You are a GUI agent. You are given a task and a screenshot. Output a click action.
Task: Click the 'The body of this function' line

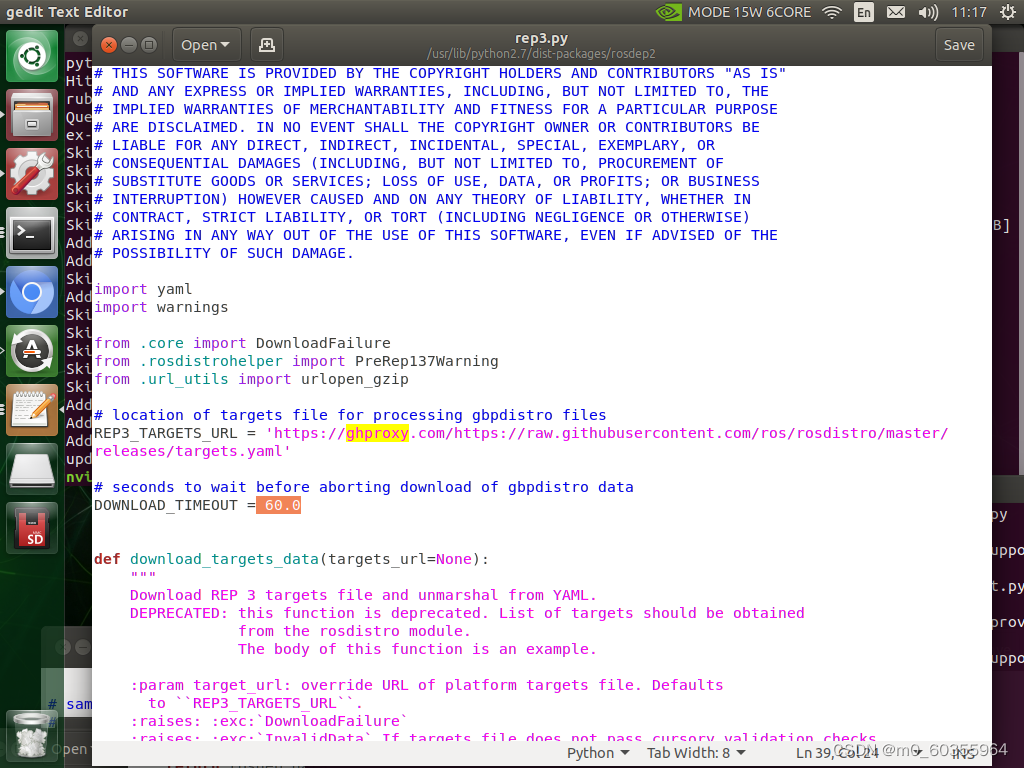click(x=417, y=648)
